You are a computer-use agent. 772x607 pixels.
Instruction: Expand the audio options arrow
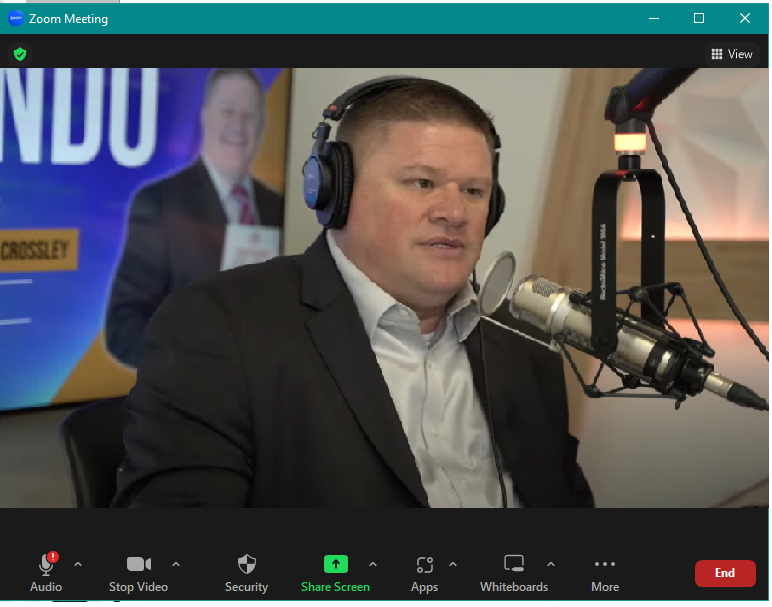(78, 564)
